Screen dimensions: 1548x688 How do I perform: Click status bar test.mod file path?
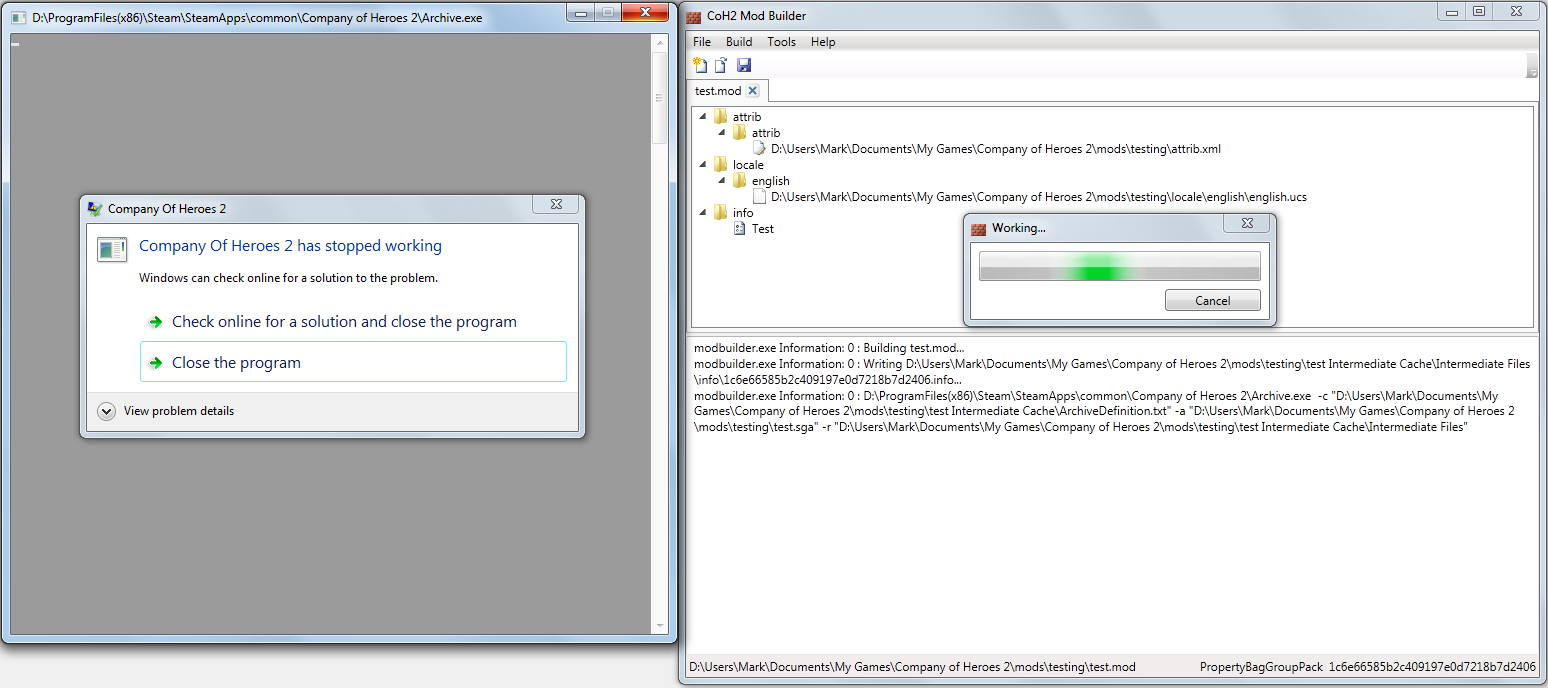point(912,667)
